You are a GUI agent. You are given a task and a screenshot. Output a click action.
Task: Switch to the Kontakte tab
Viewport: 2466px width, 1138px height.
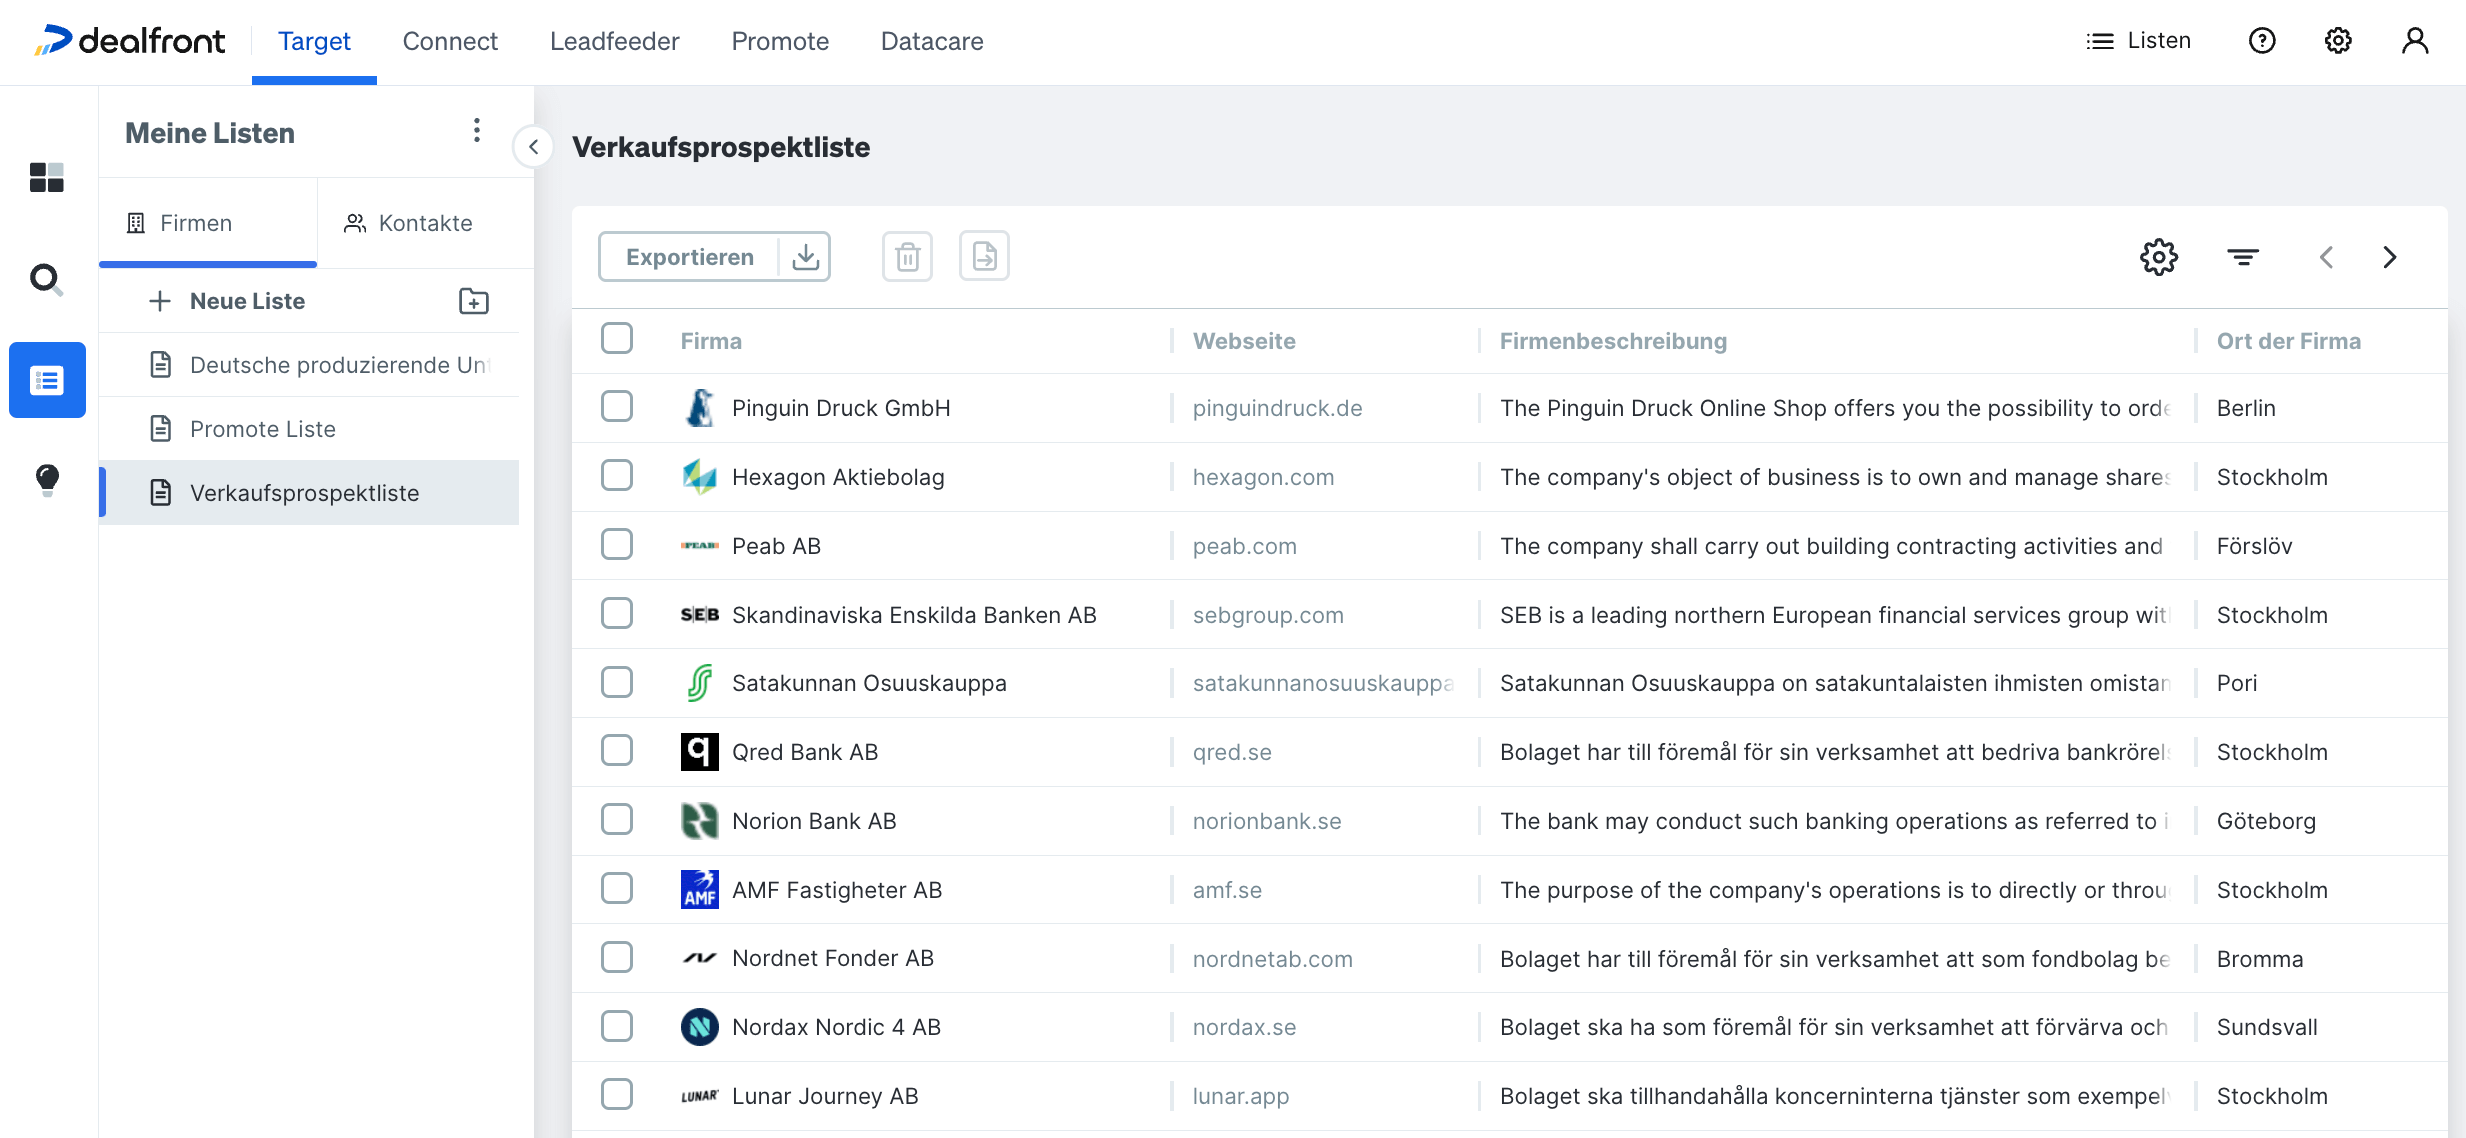tap(408, 223)
